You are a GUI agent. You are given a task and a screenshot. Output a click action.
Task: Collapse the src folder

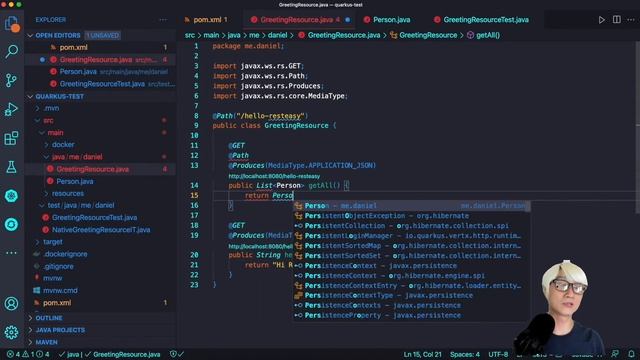pyautogui.click(x=48, y=120)
